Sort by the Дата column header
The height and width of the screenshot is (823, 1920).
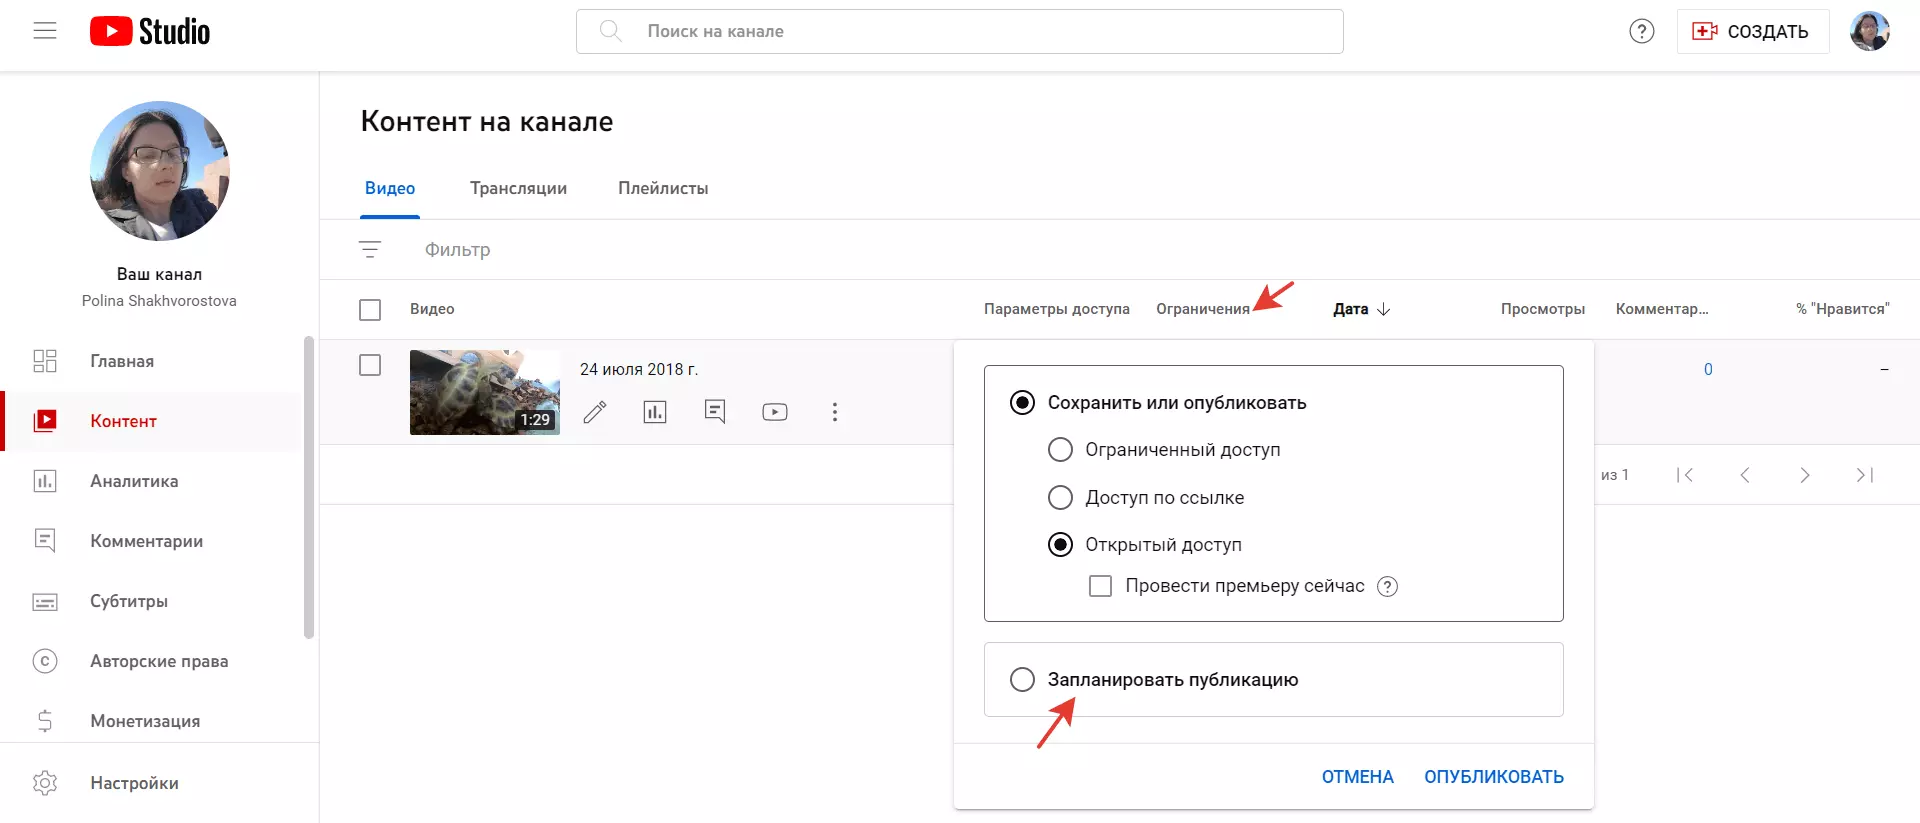pyautogui.click(x=1361, y=309)
